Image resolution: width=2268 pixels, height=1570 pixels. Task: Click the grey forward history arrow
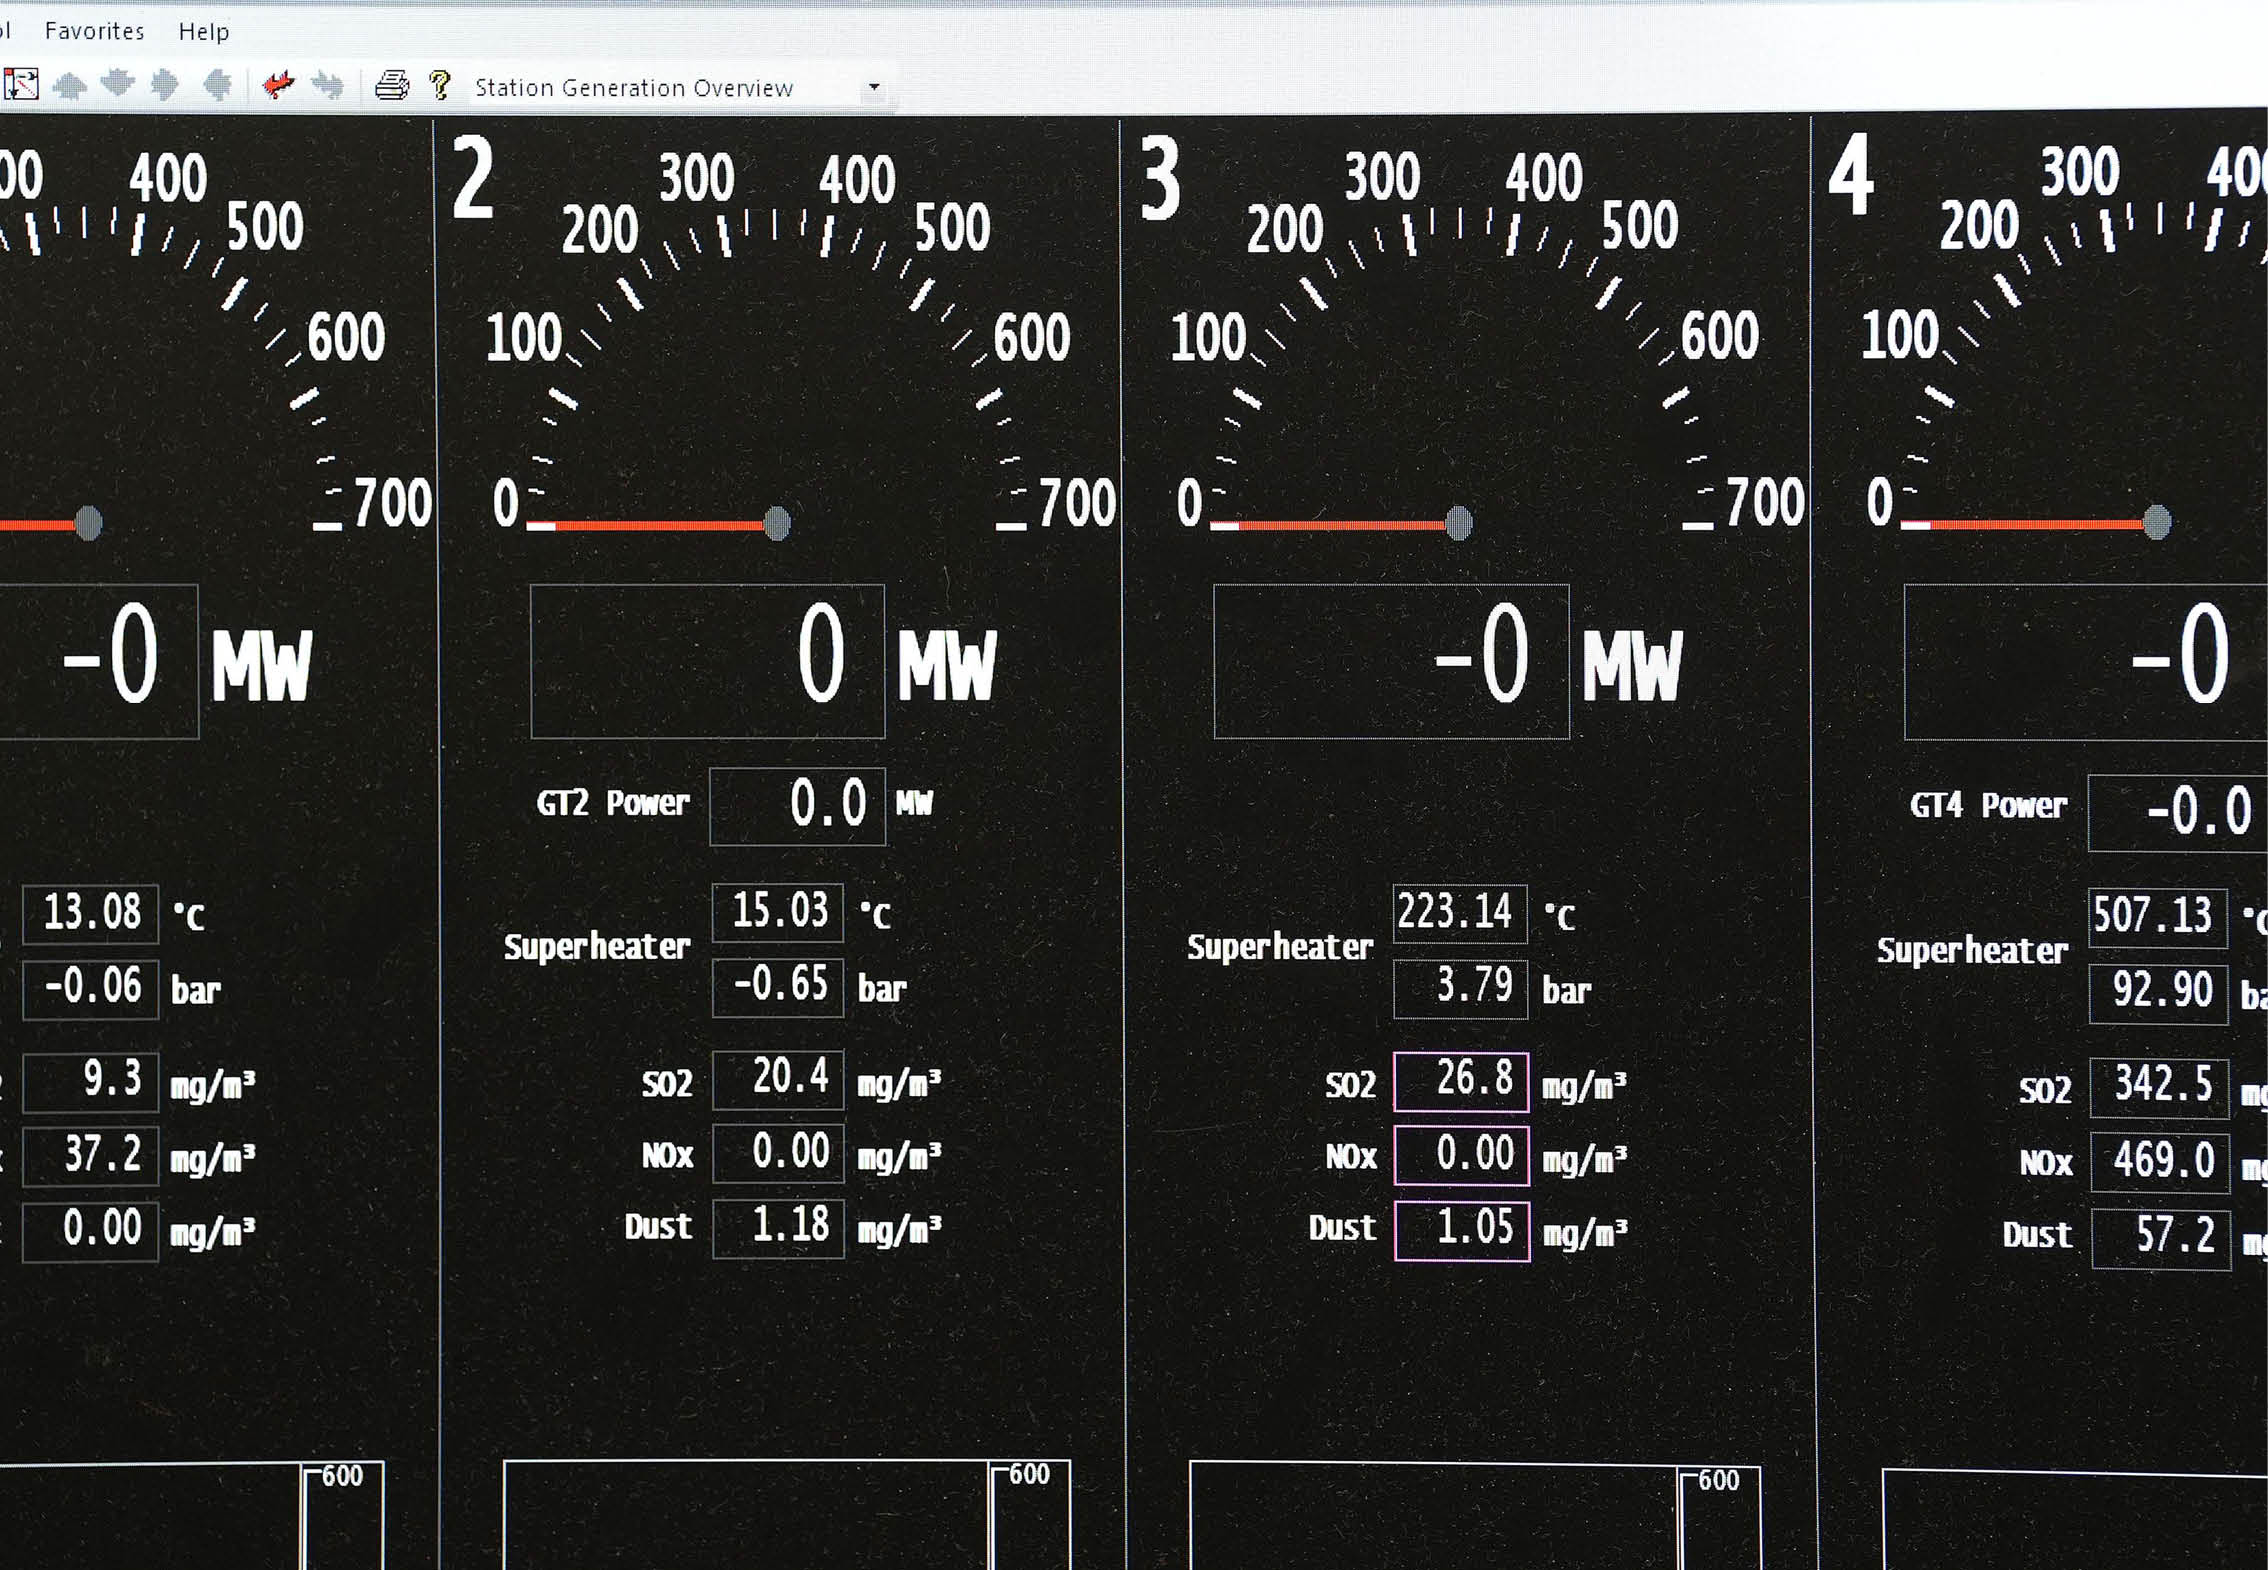click(x=327, y=86)
